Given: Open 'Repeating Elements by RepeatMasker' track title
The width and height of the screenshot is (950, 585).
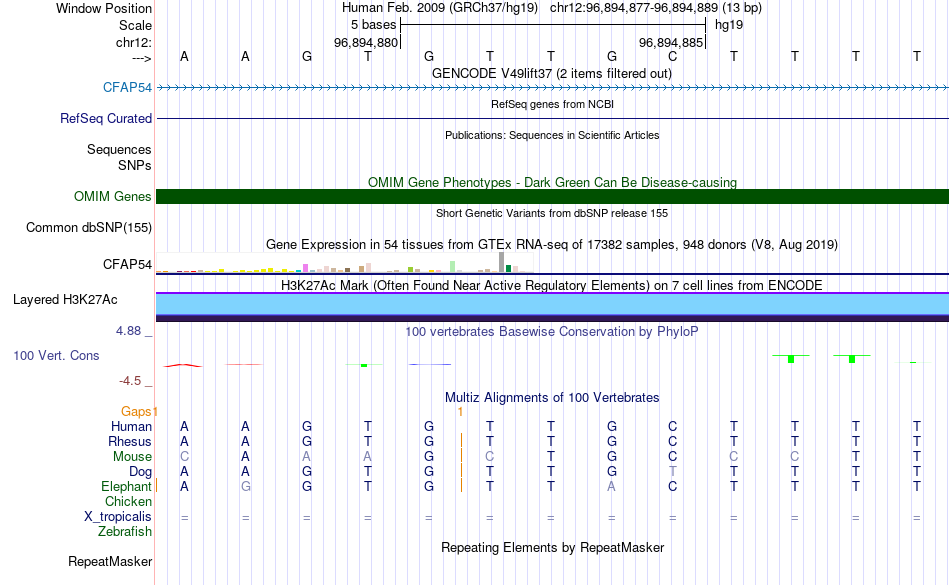Looking at the screenshot, I should pyautogui.click(x=553, y=547).
